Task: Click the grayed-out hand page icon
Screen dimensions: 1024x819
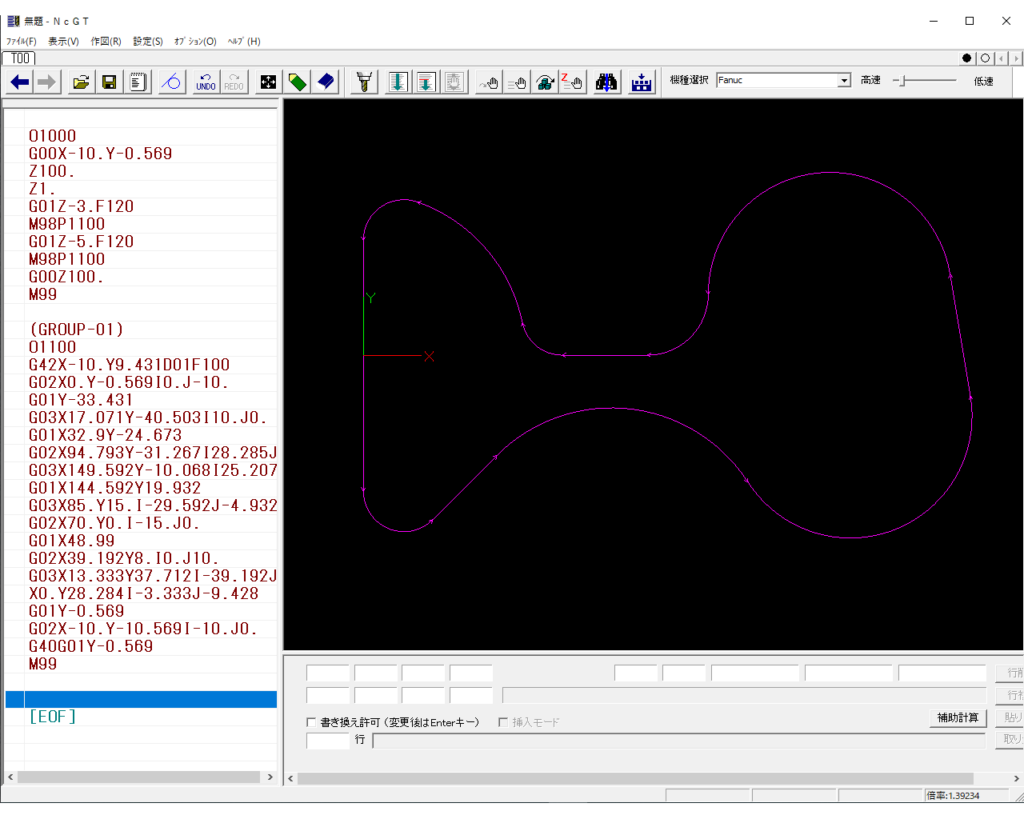Action: tap(454, 82)
